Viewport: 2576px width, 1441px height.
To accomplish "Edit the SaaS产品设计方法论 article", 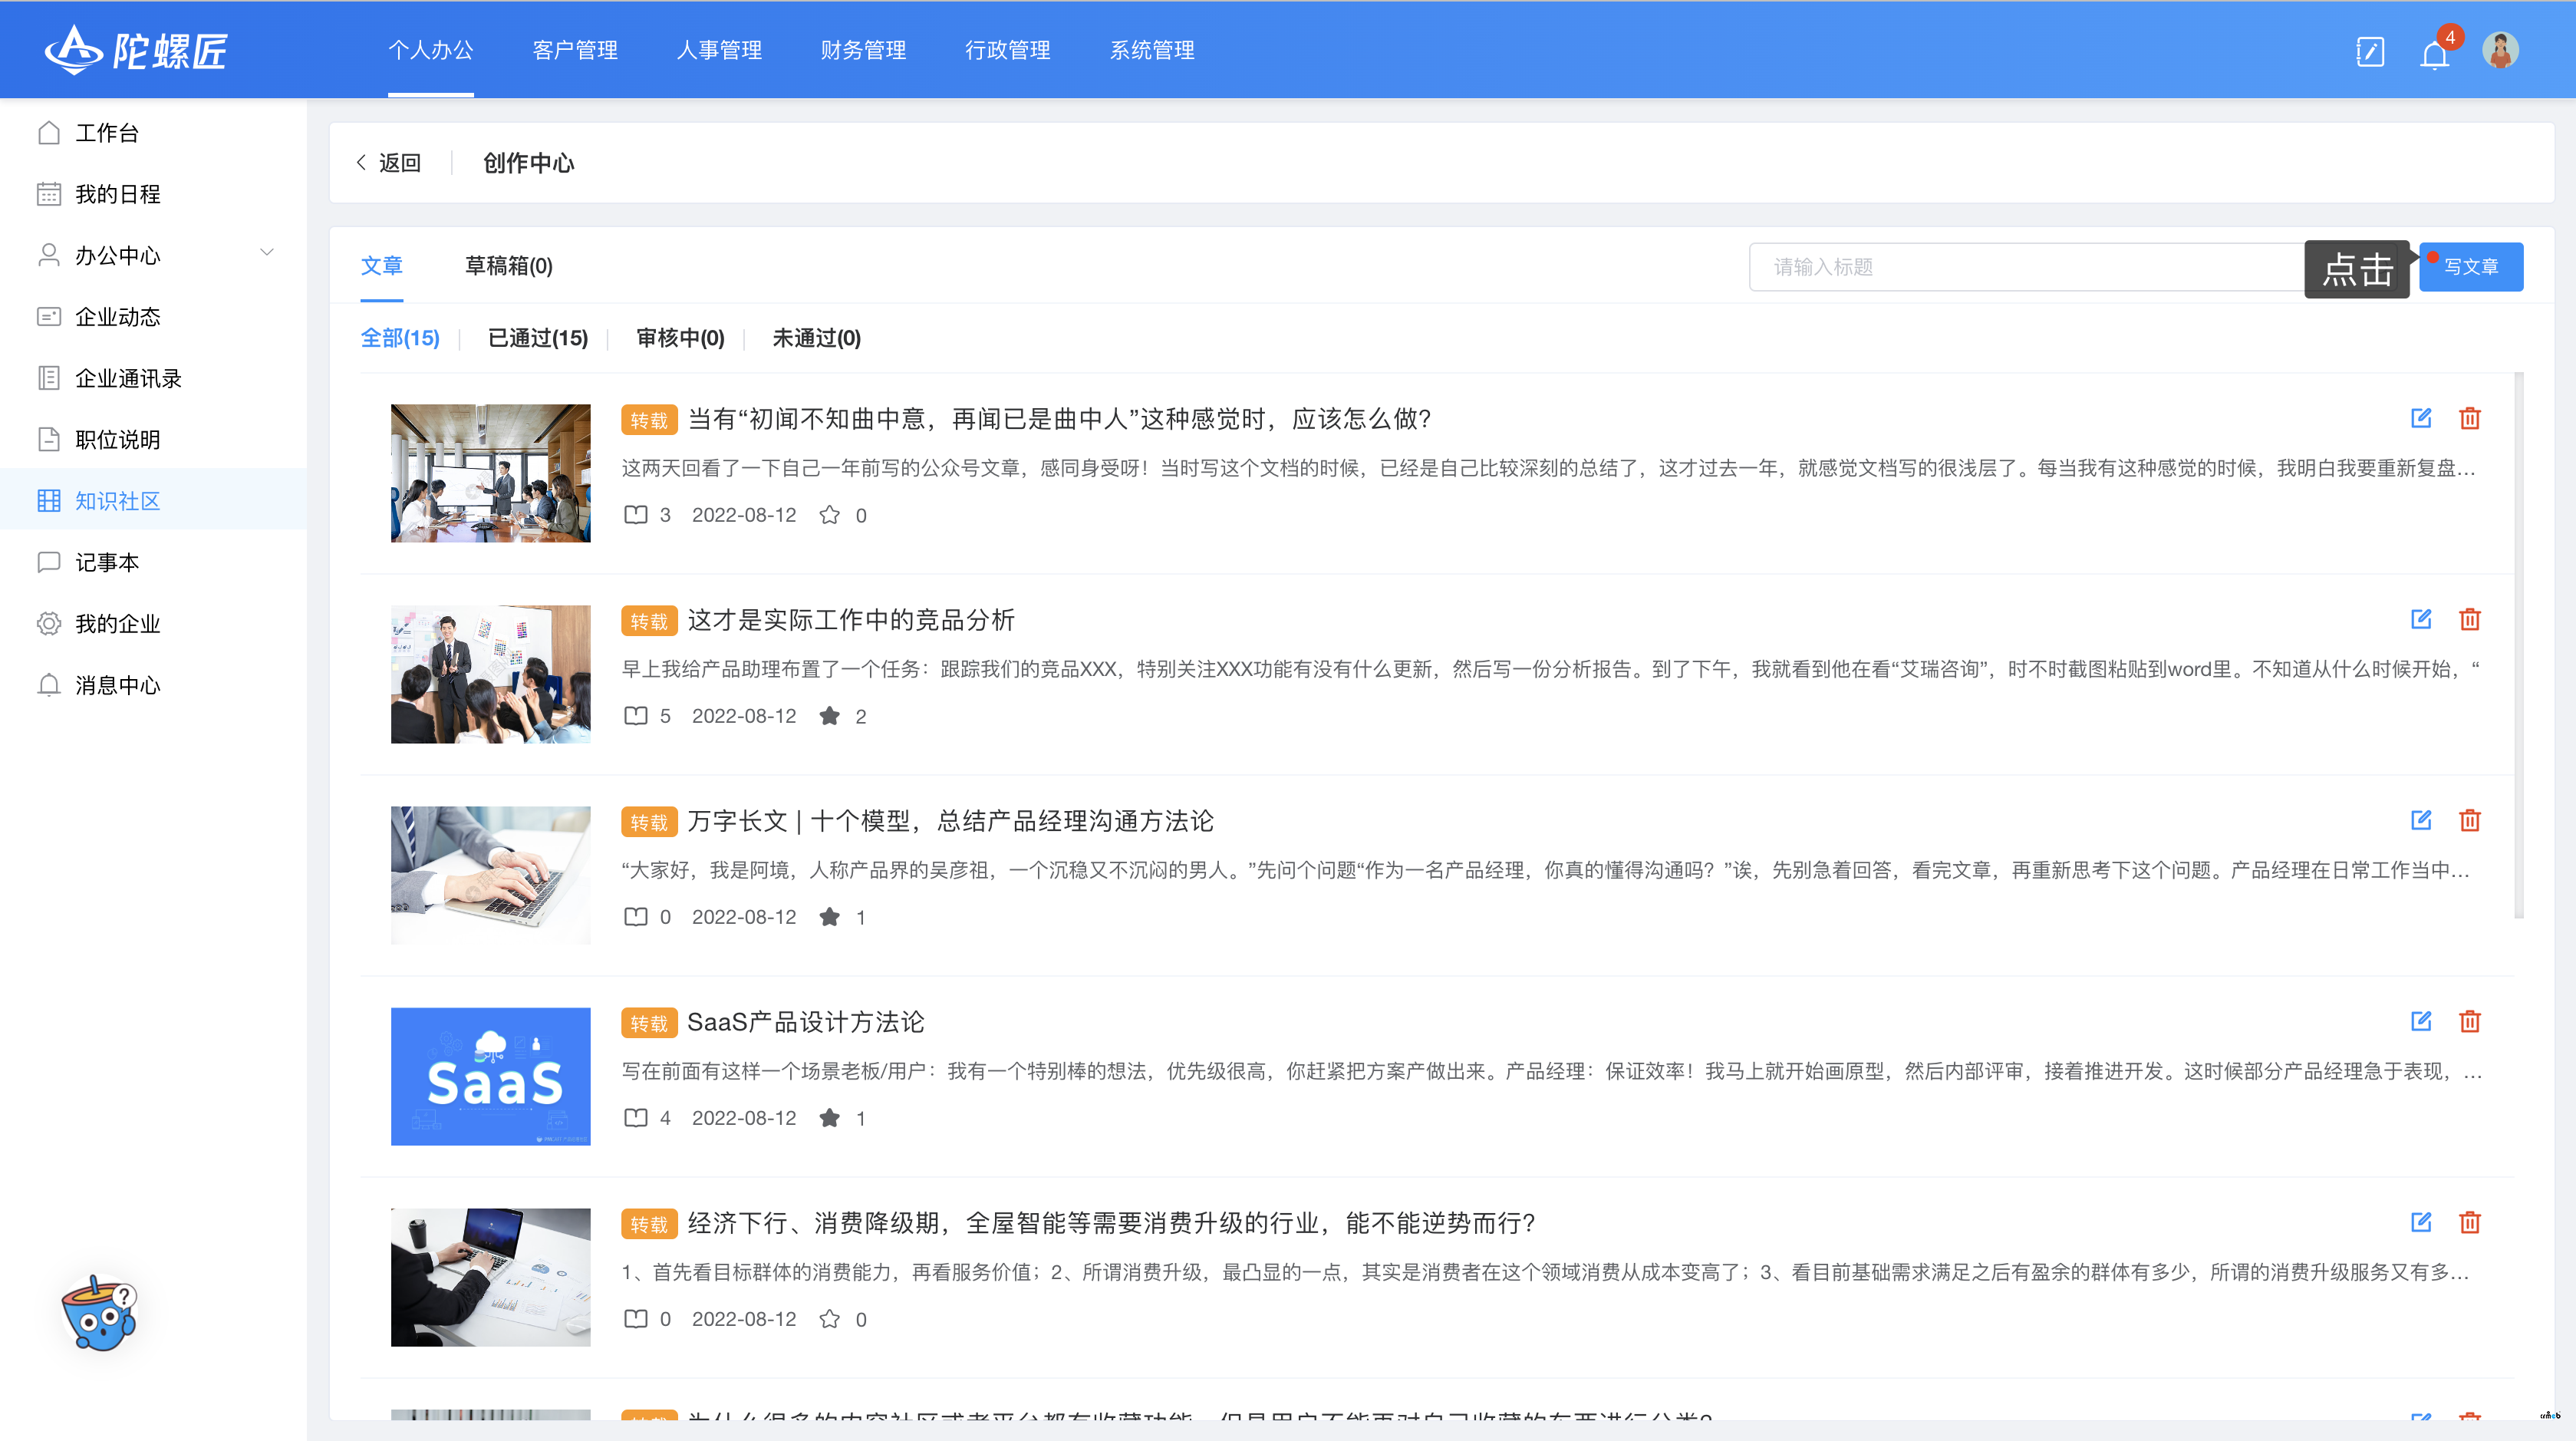I will pyautogui.click(x=2421, y=1021).
